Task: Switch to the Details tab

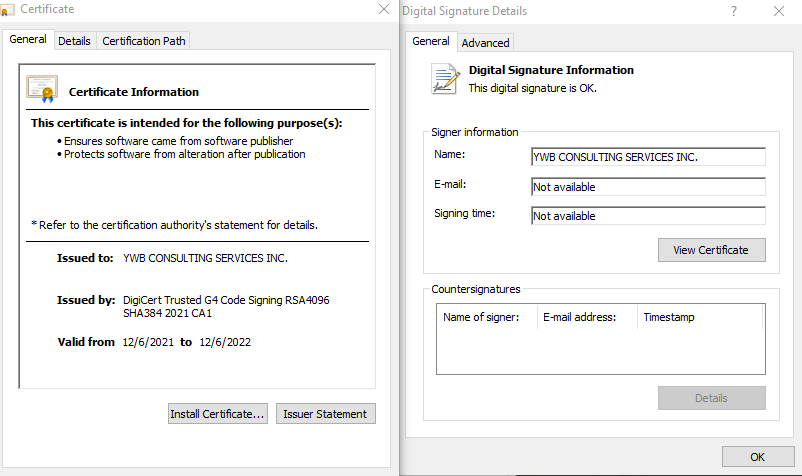Action: (x=74, y=41)
